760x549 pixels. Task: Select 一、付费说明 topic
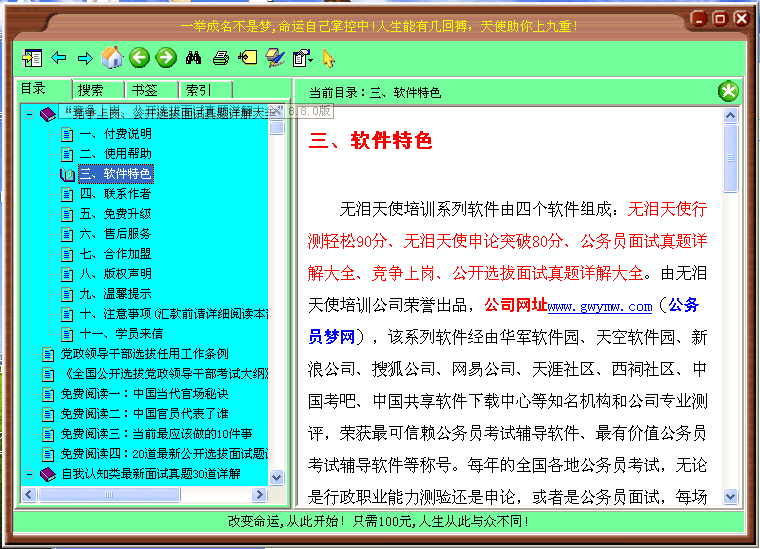[115, 134]
